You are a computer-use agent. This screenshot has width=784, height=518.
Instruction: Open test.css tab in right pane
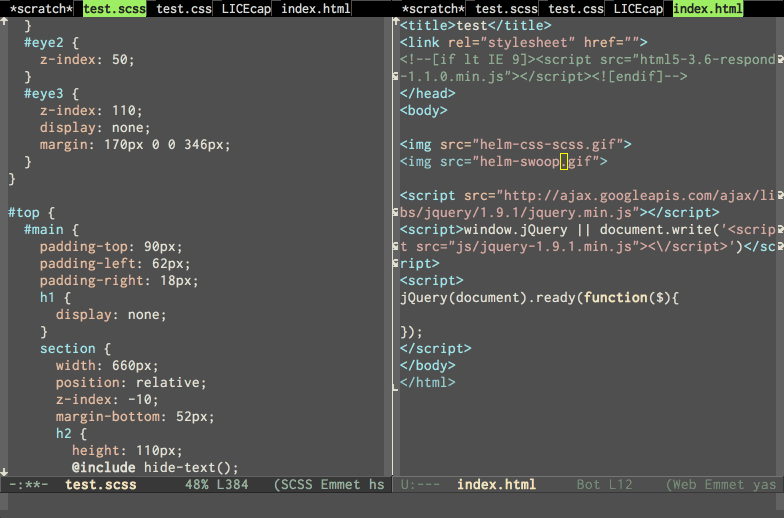(576, 9)
